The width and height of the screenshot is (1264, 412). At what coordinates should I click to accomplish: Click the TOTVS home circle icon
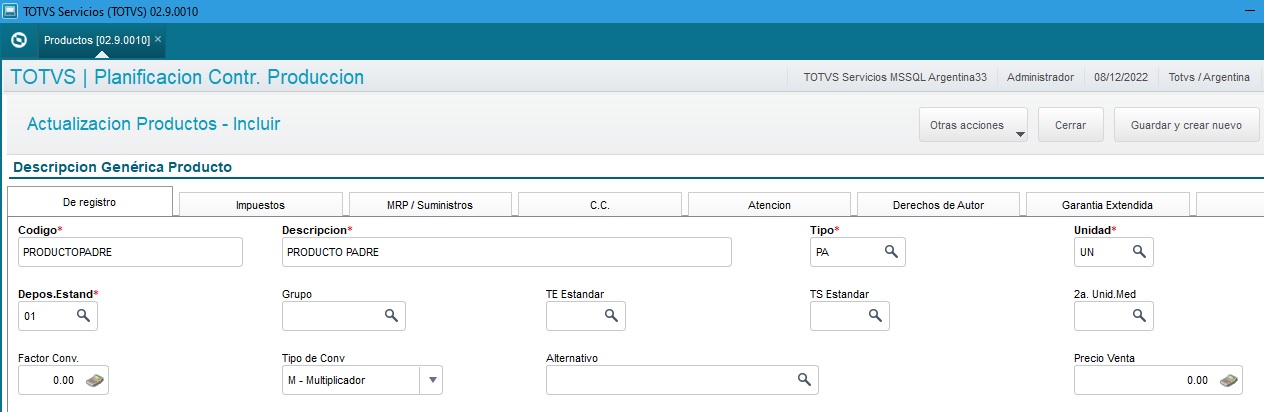coord(18,40)
